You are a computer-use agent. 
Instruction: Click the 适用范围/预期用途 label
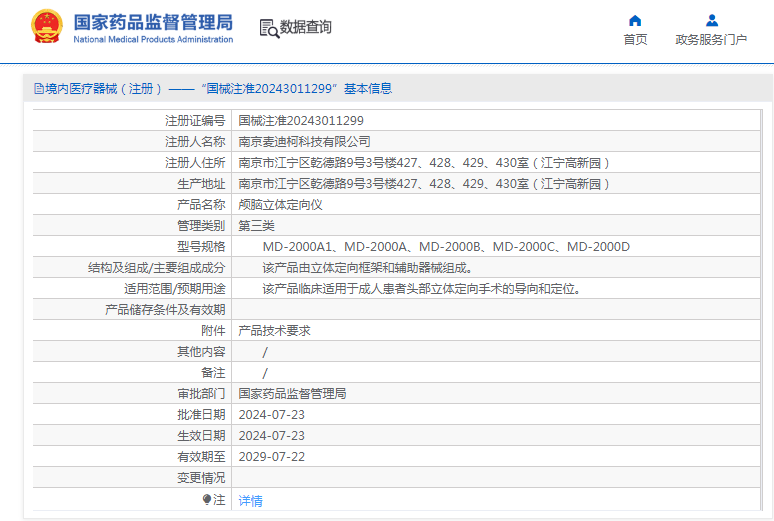[x=175, y=289]
